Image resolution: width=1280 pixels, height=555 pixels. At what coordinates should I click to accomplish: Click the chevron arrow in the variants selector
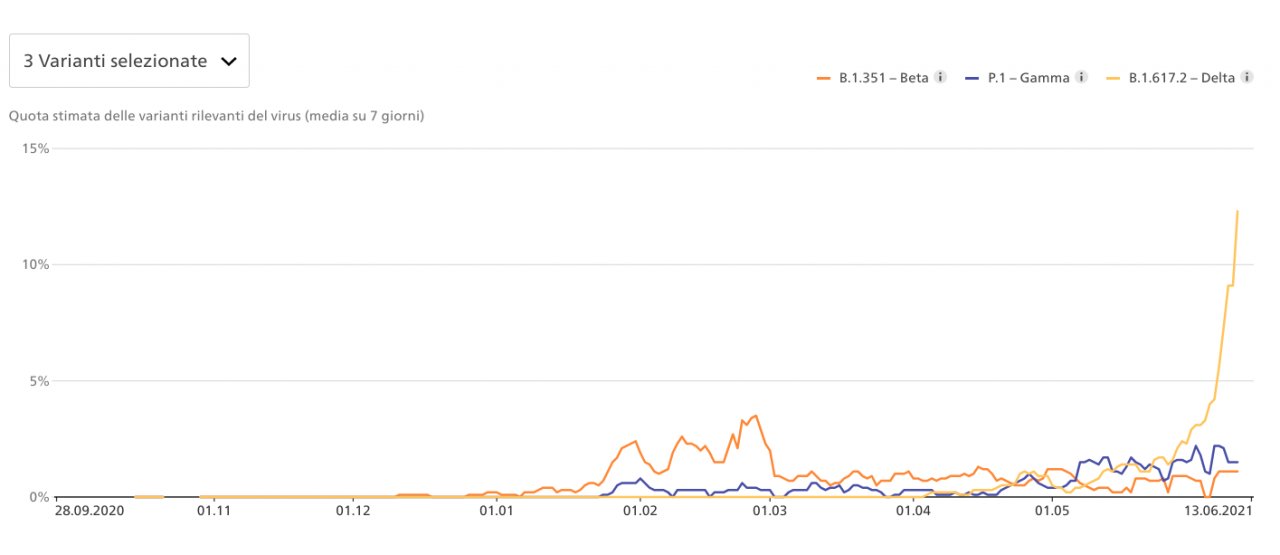click(x=228, y=61)
